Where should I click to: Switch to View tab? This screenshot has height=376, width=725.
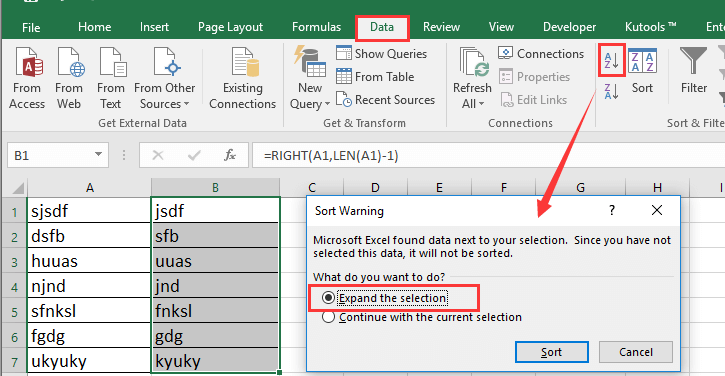(x=501, y=27)
